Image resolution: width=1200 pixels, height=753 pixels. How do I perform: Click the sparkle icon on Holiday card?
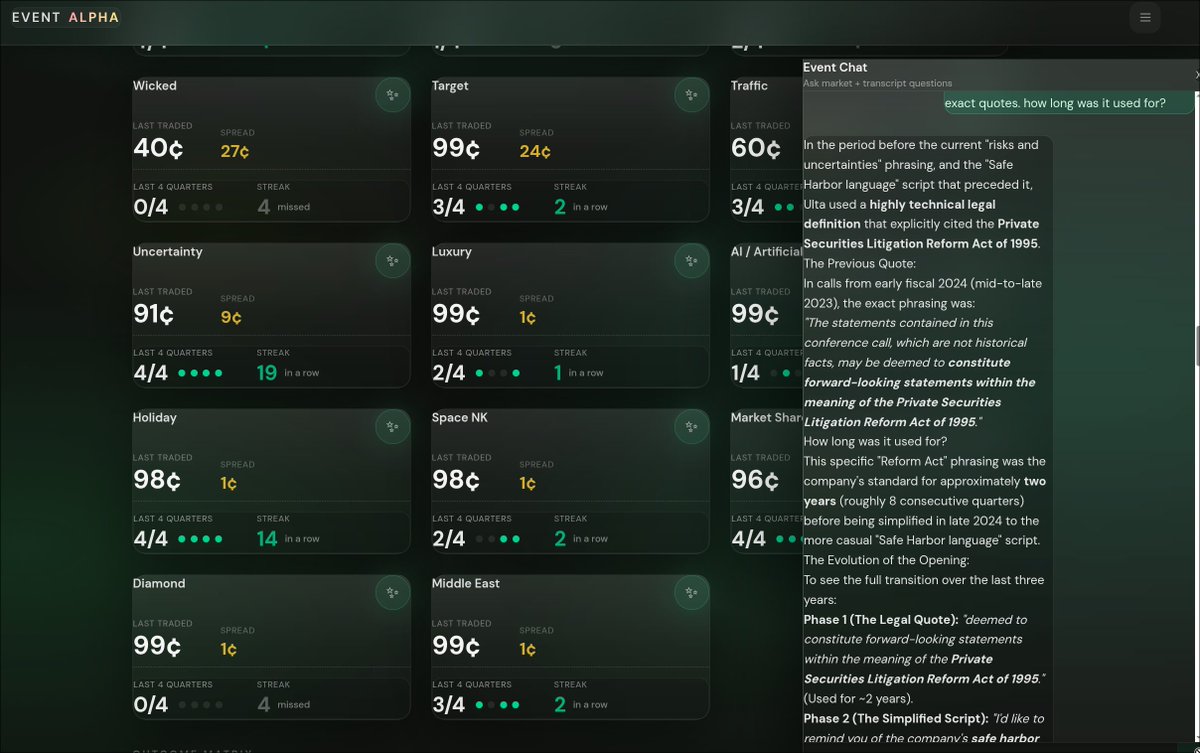coord(392,427)
